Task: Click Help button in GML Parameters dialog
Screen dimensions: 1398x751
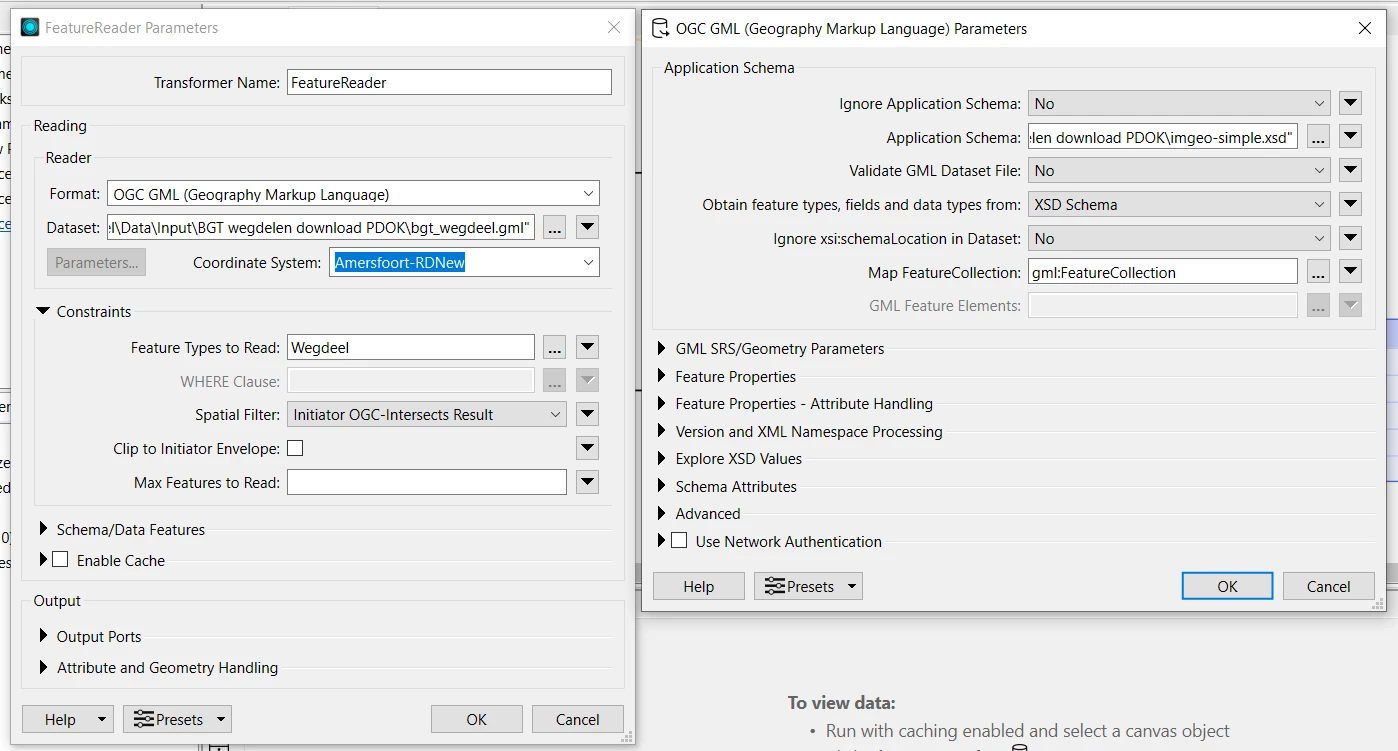Action: coord(699,586)
